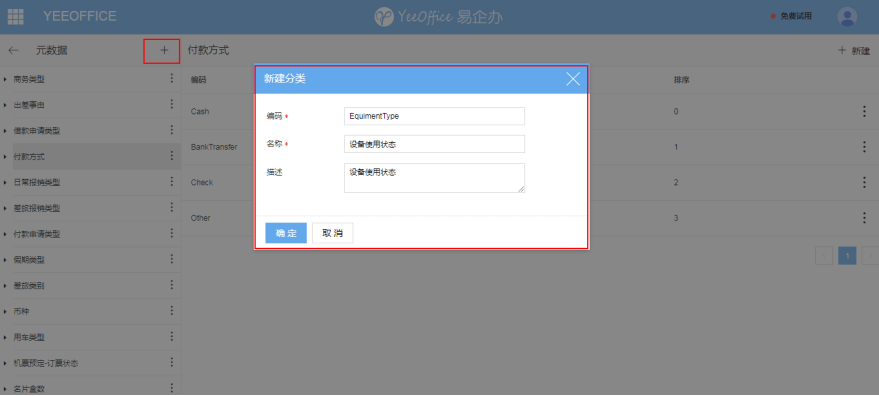
Task: Select 名片盒数 in the sidebar
Action: tap(29, 389)
